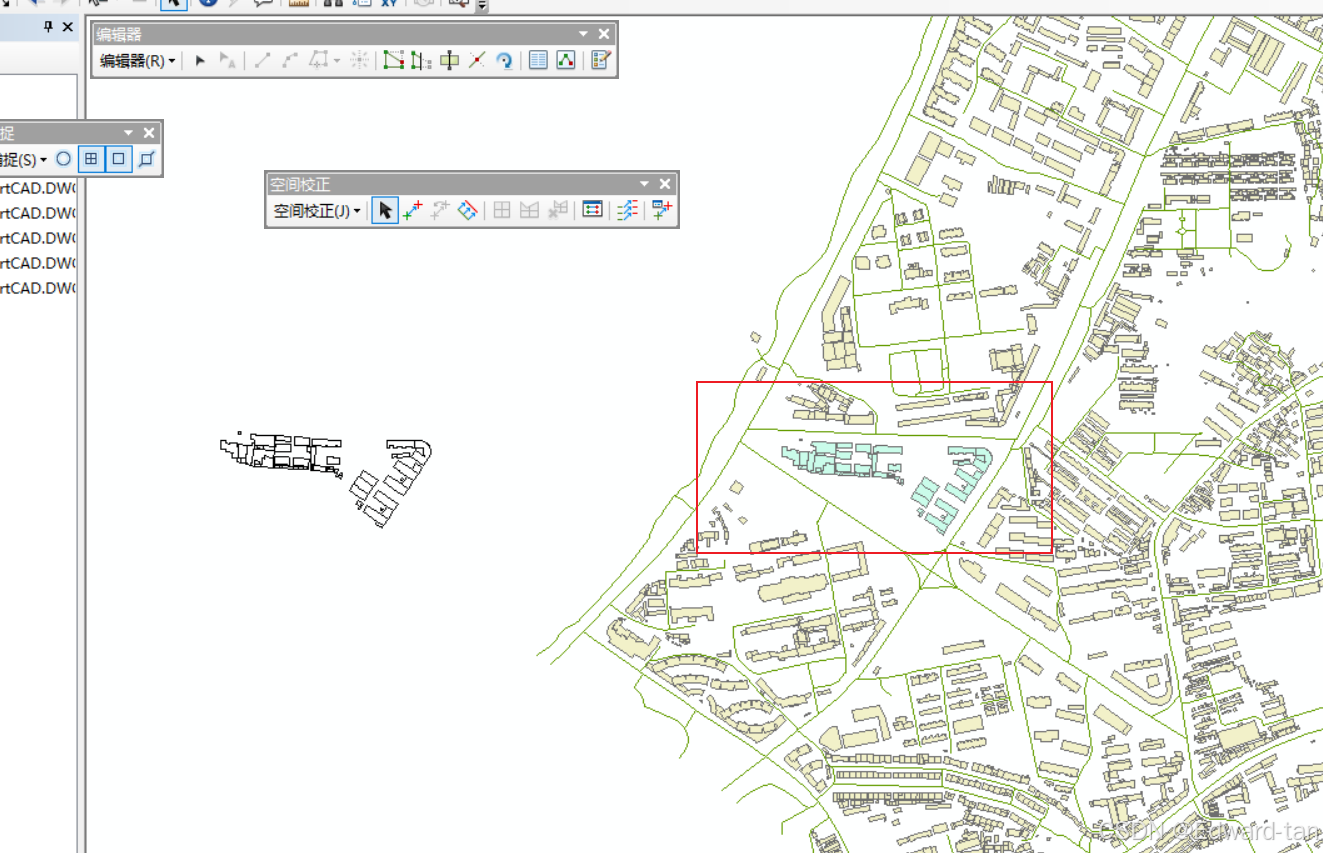Screen dimensions: 1323x853
Task: Select the New Limited Adjustment Area tool
Action: pos(530,211)
